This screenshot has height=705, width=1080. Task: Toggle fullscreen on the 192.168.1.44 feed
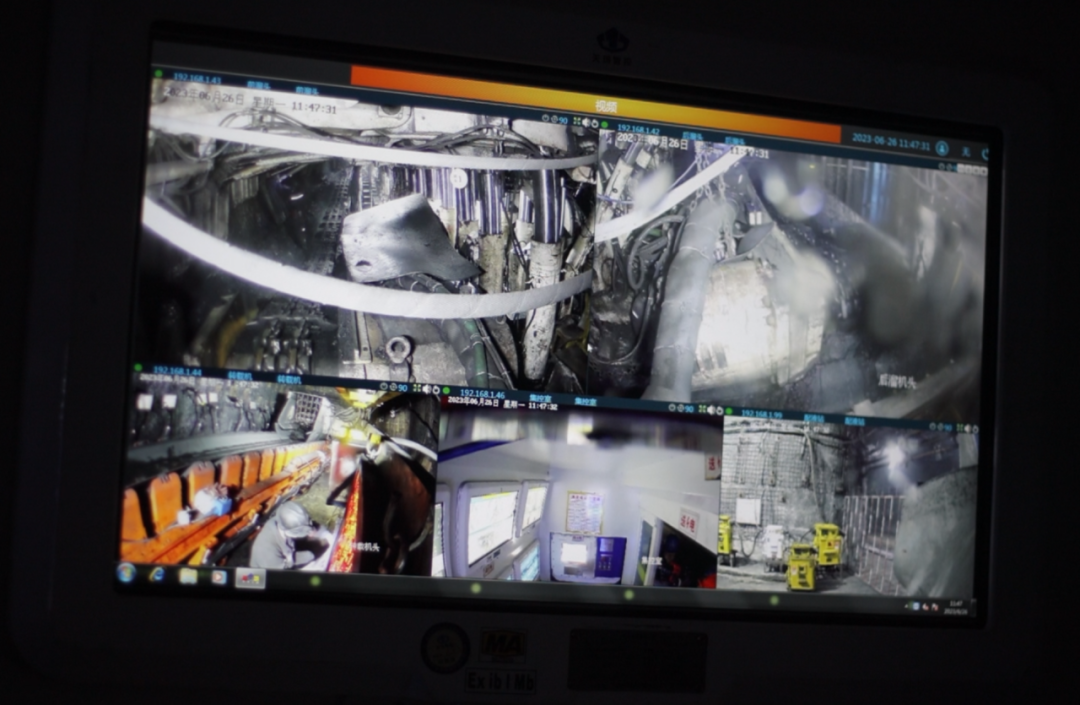pyautogui.click(x=416, y=389)
